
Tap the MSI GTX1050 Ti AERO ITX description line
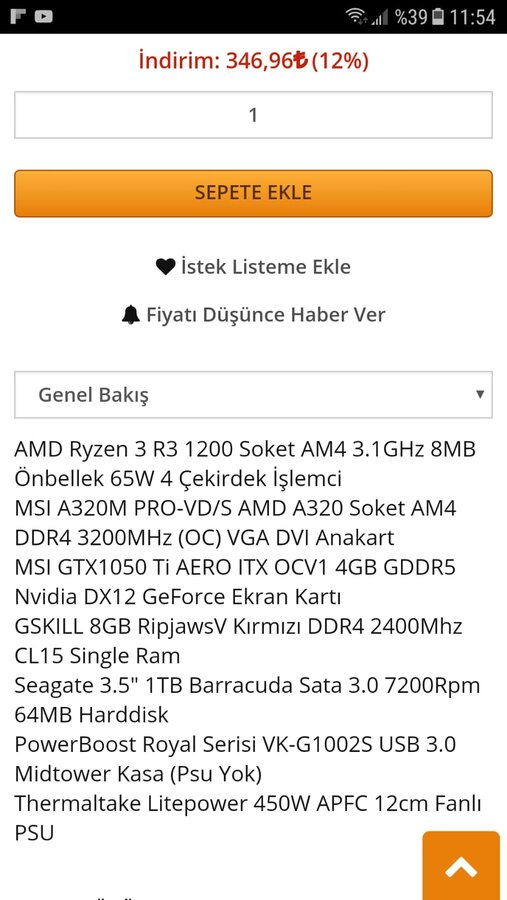click(x=235, y=582)
